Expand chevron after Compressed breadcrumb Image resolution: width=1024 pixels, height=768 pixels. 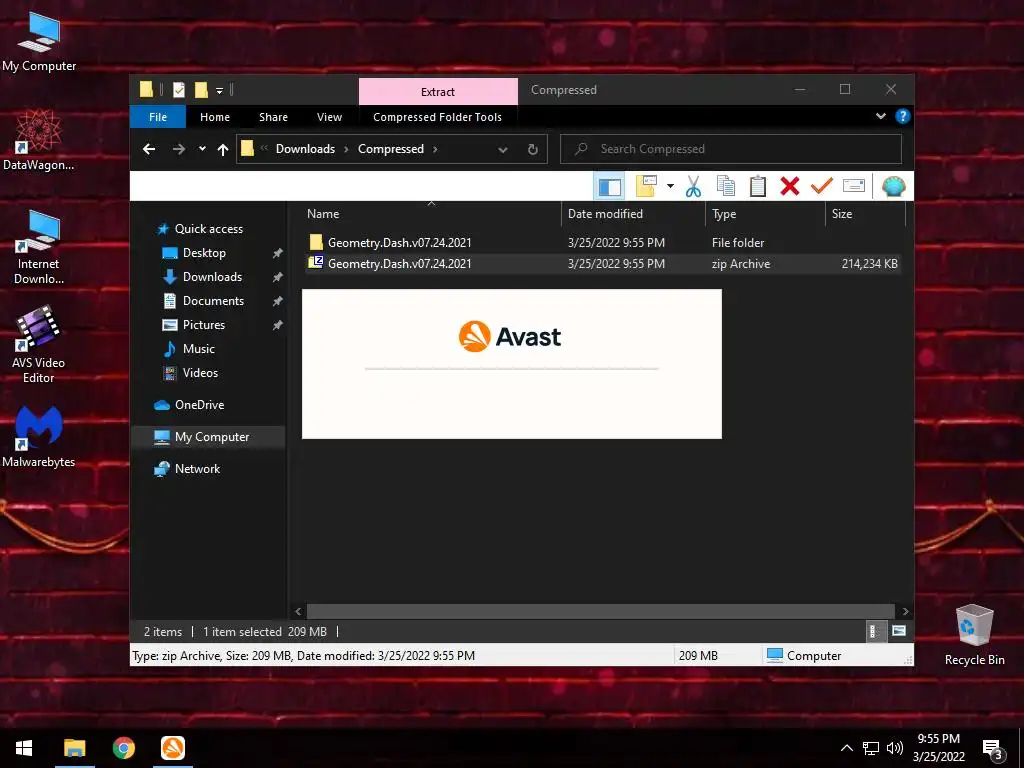pos(435,150)
